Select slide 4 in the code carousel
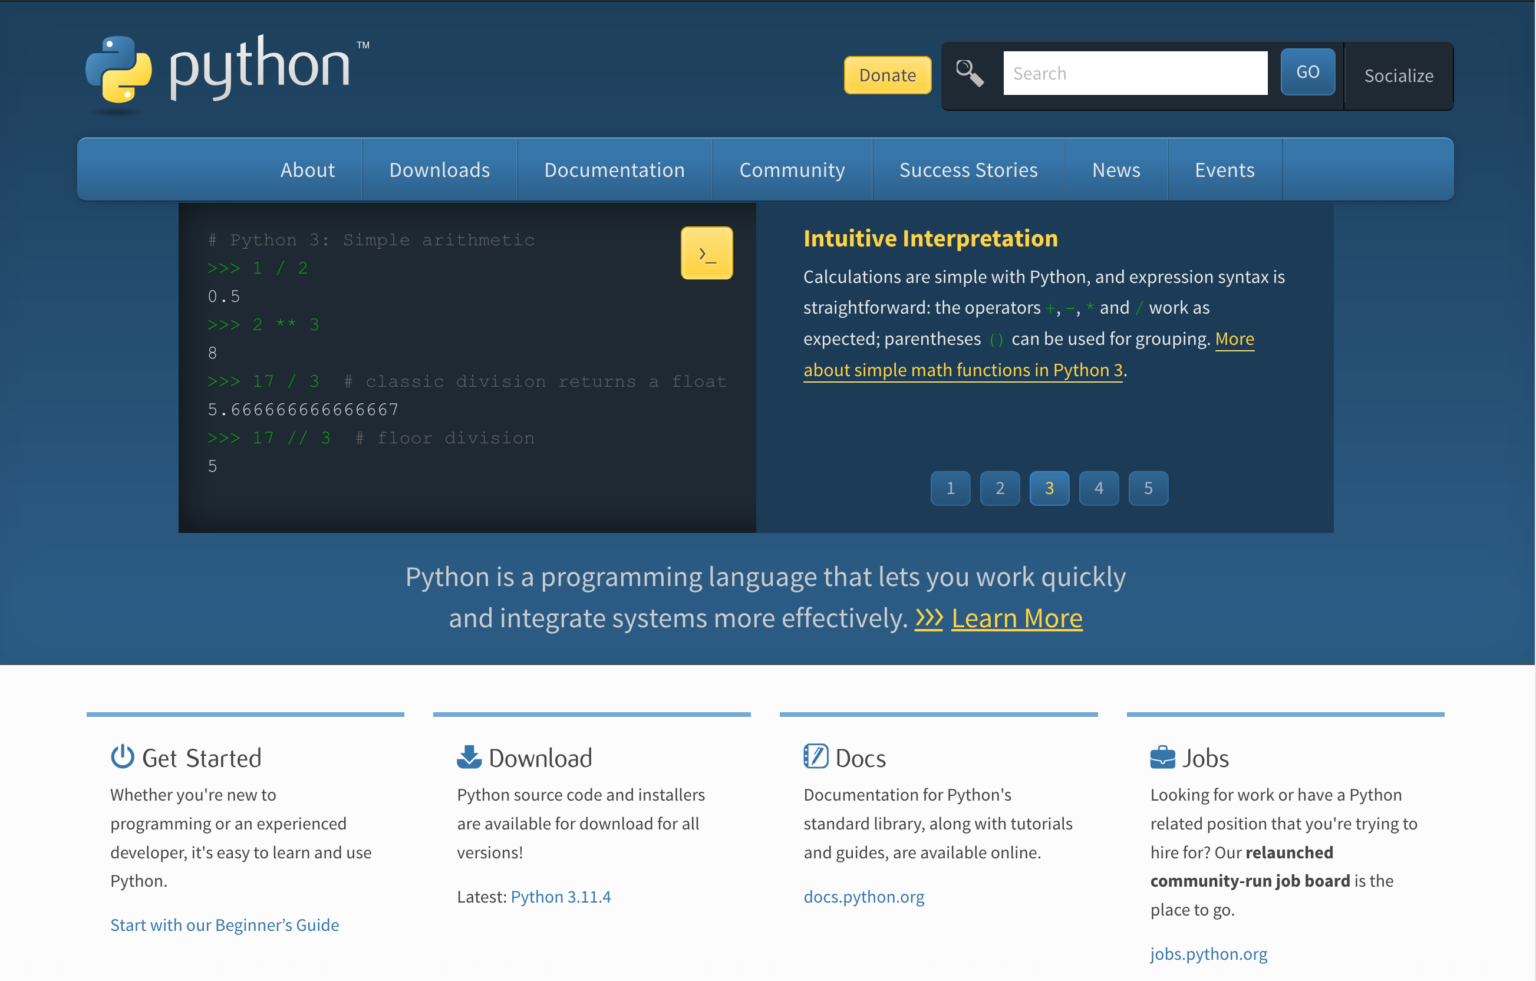This screenshot has height=981, width=1536. [1099, 489]
